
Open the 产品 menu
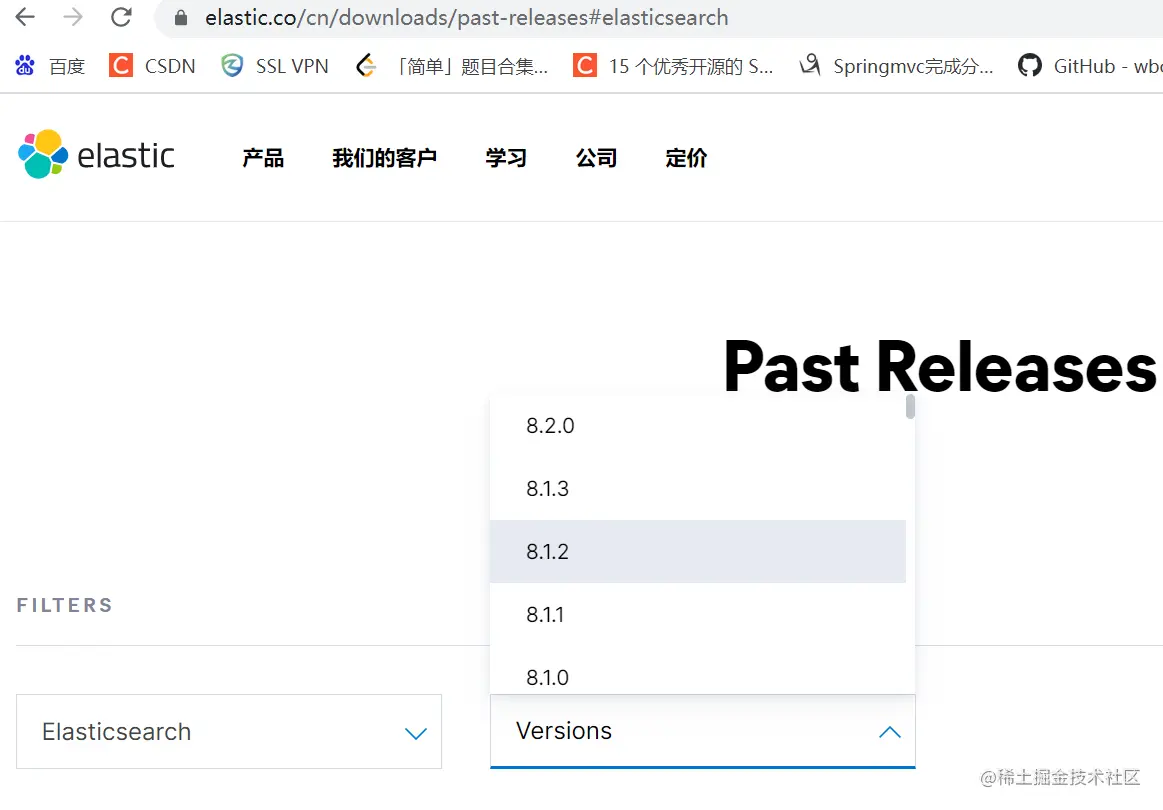pyautogui.click(x=263, y=158)
